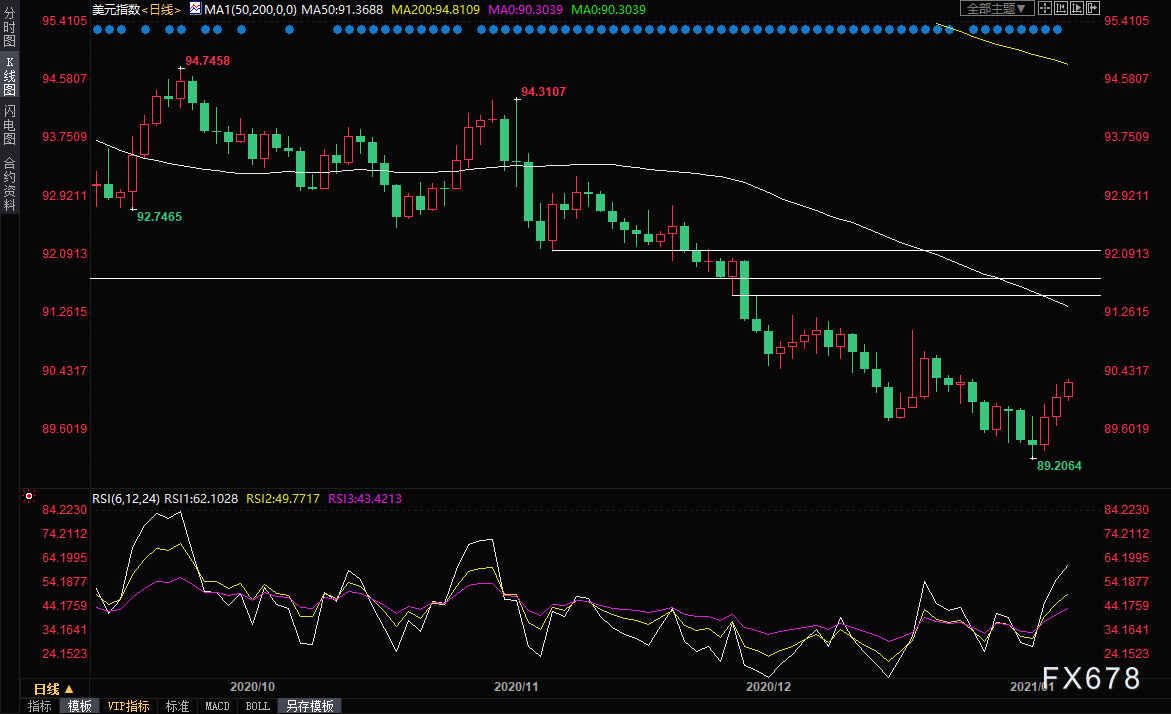Click the VIP指标 button
Image resolution: width=1171 pixels, height=714 pixels.
coord(128,706)
